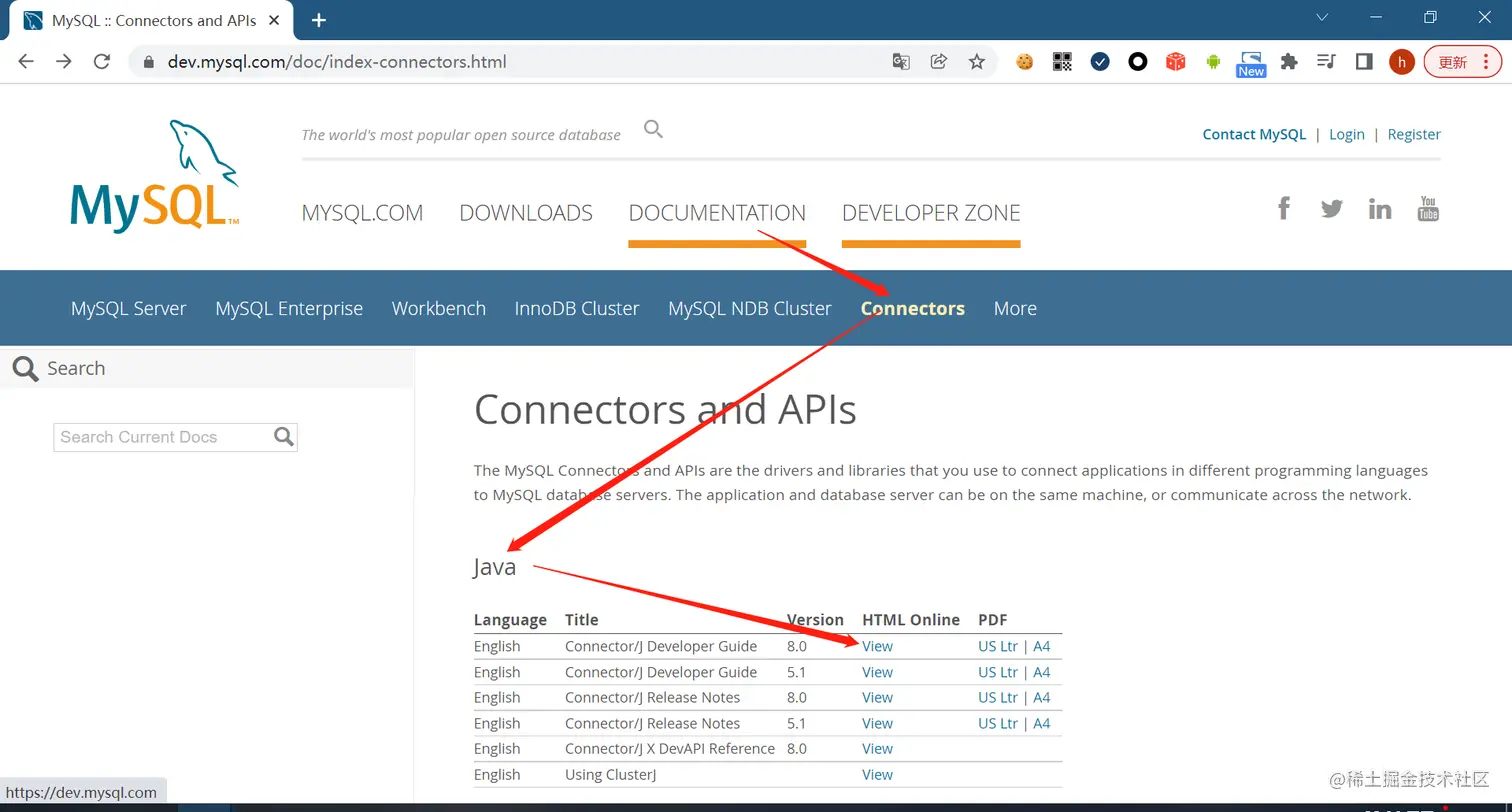View the Using ClusterJ document
The width and height of the screenshot is (1512, 812).
click(877, 774)
